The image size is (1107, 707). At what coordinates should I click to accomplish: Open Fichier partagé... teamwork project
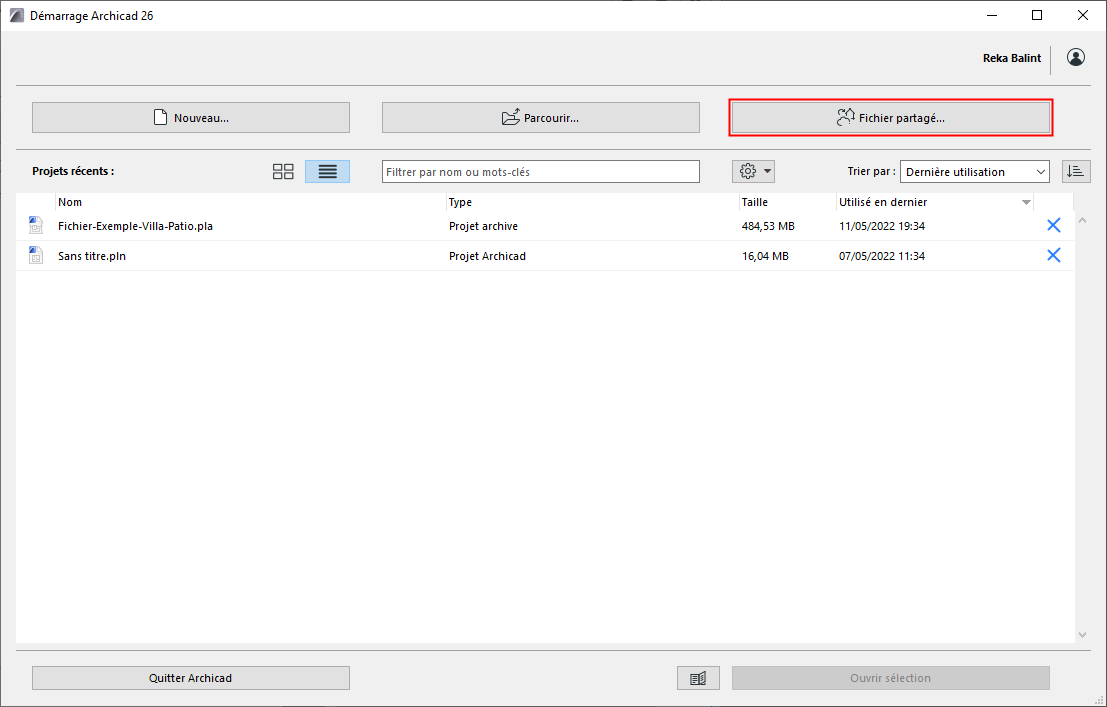pos(891,117)
